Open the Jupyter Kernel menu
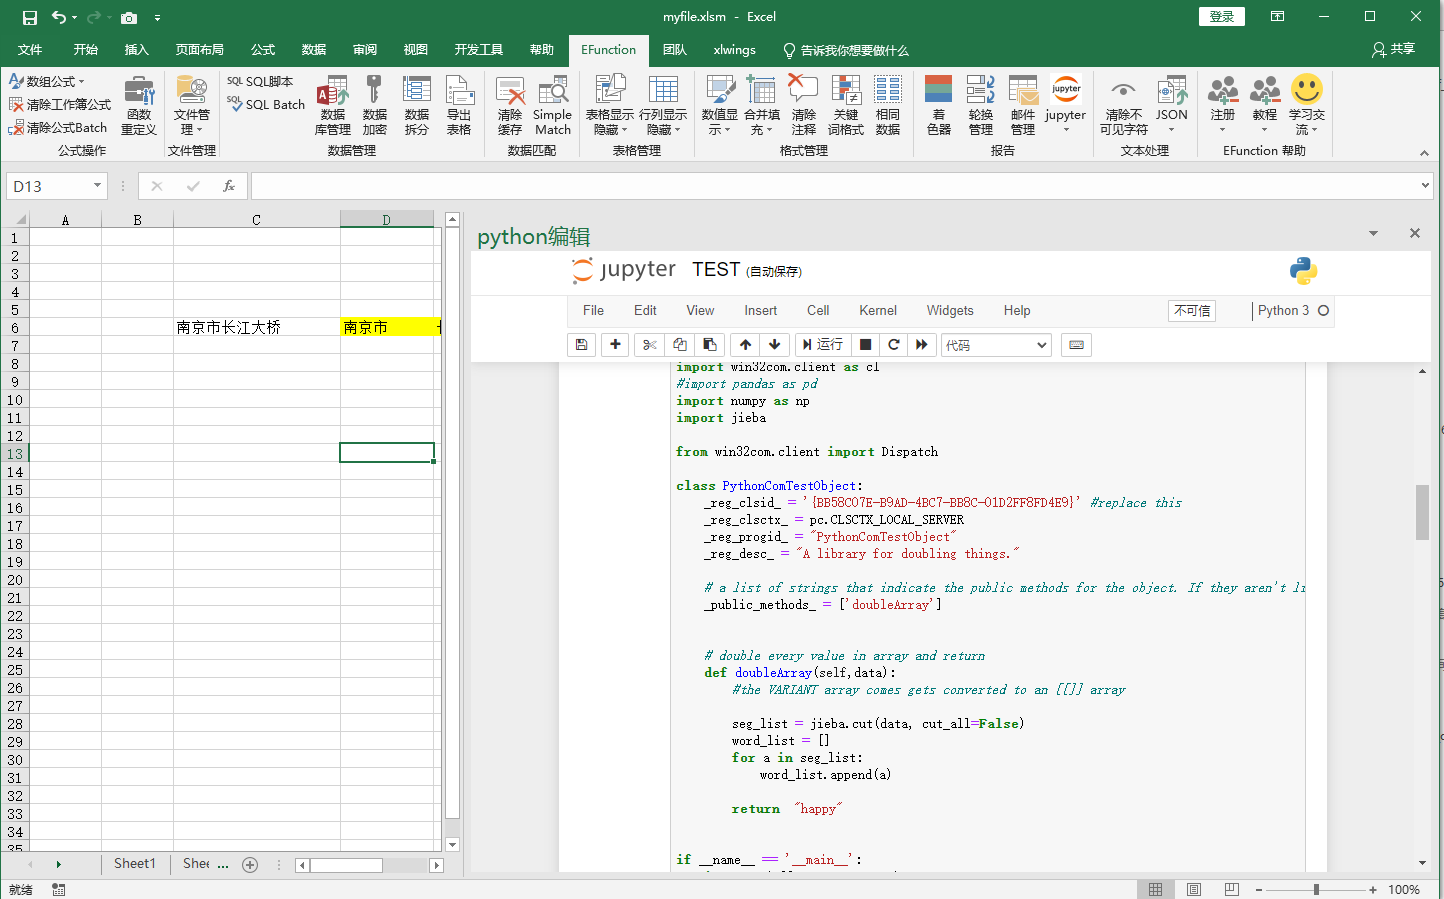 pyautogui.click(x=878, y=311)
